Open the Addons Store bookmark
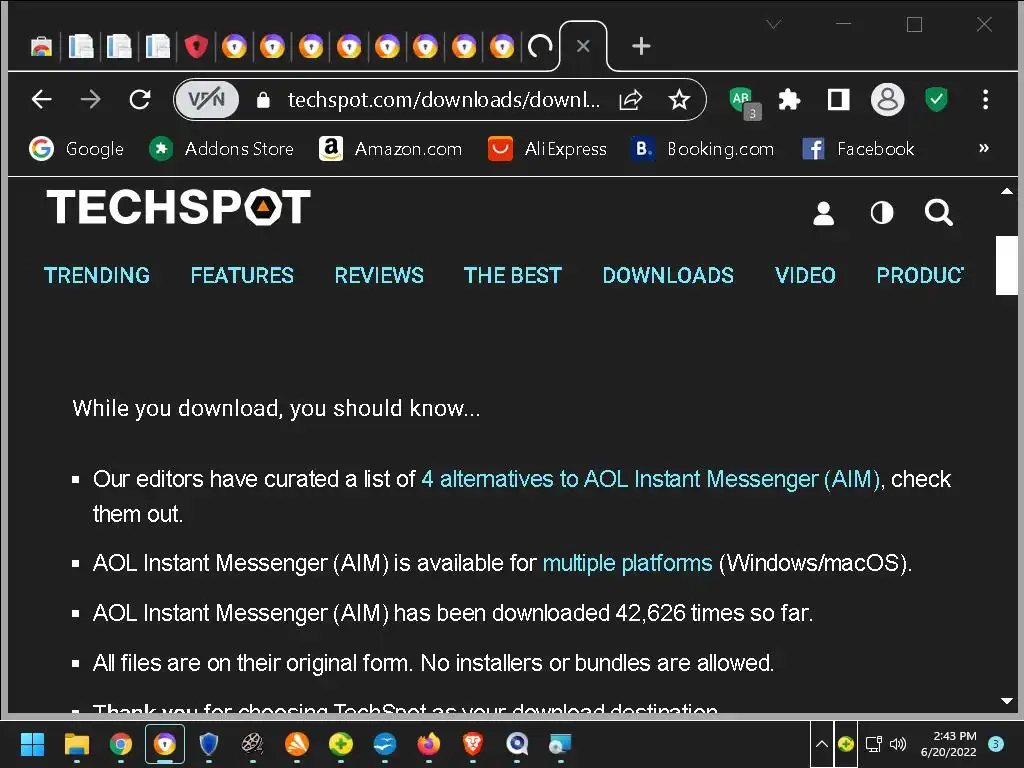 221,149
